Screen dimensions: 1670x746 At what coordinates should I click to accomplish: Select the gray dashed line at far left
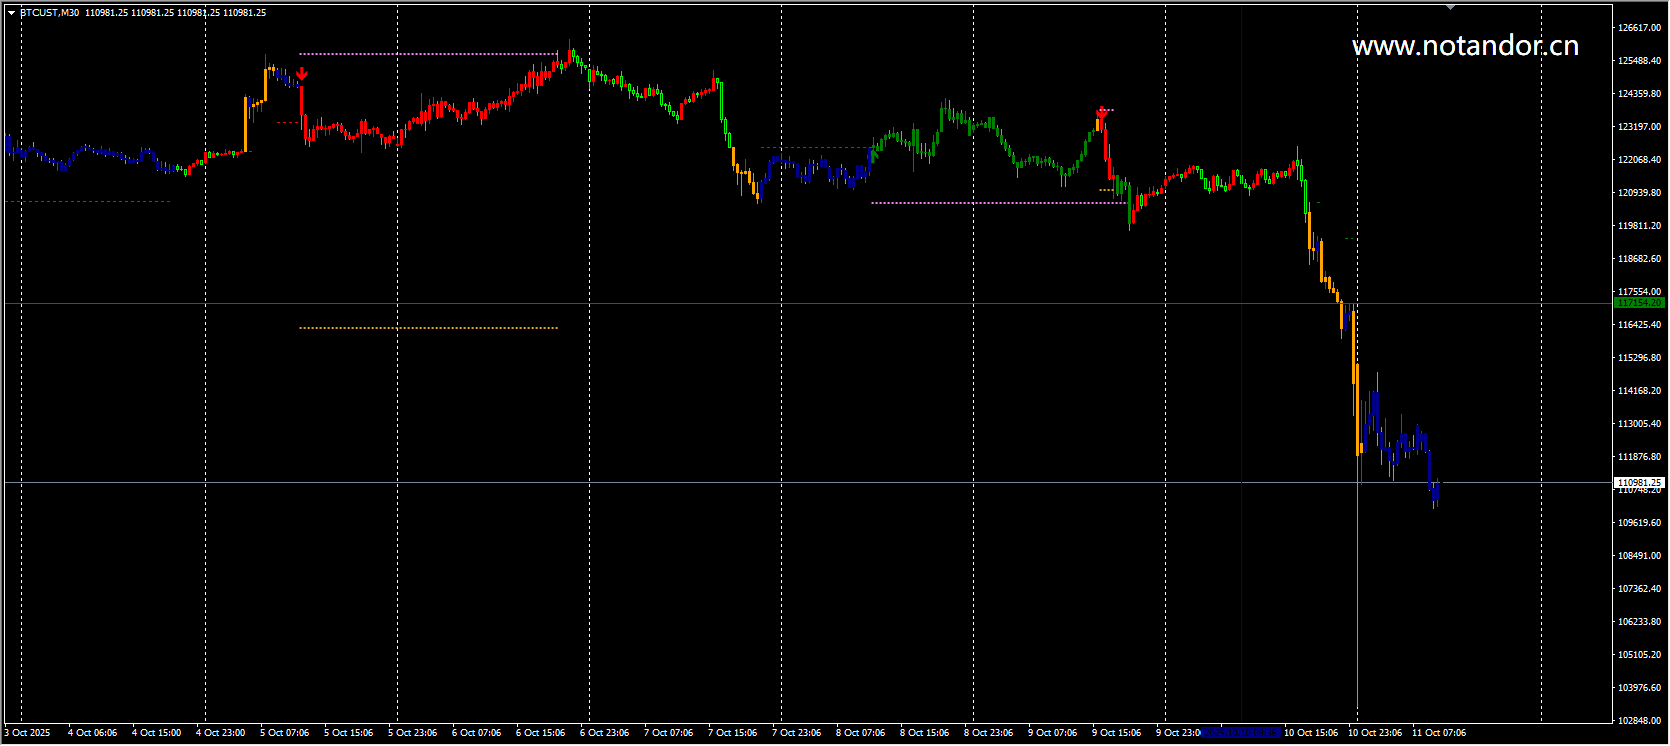click(x=88, y=202)
